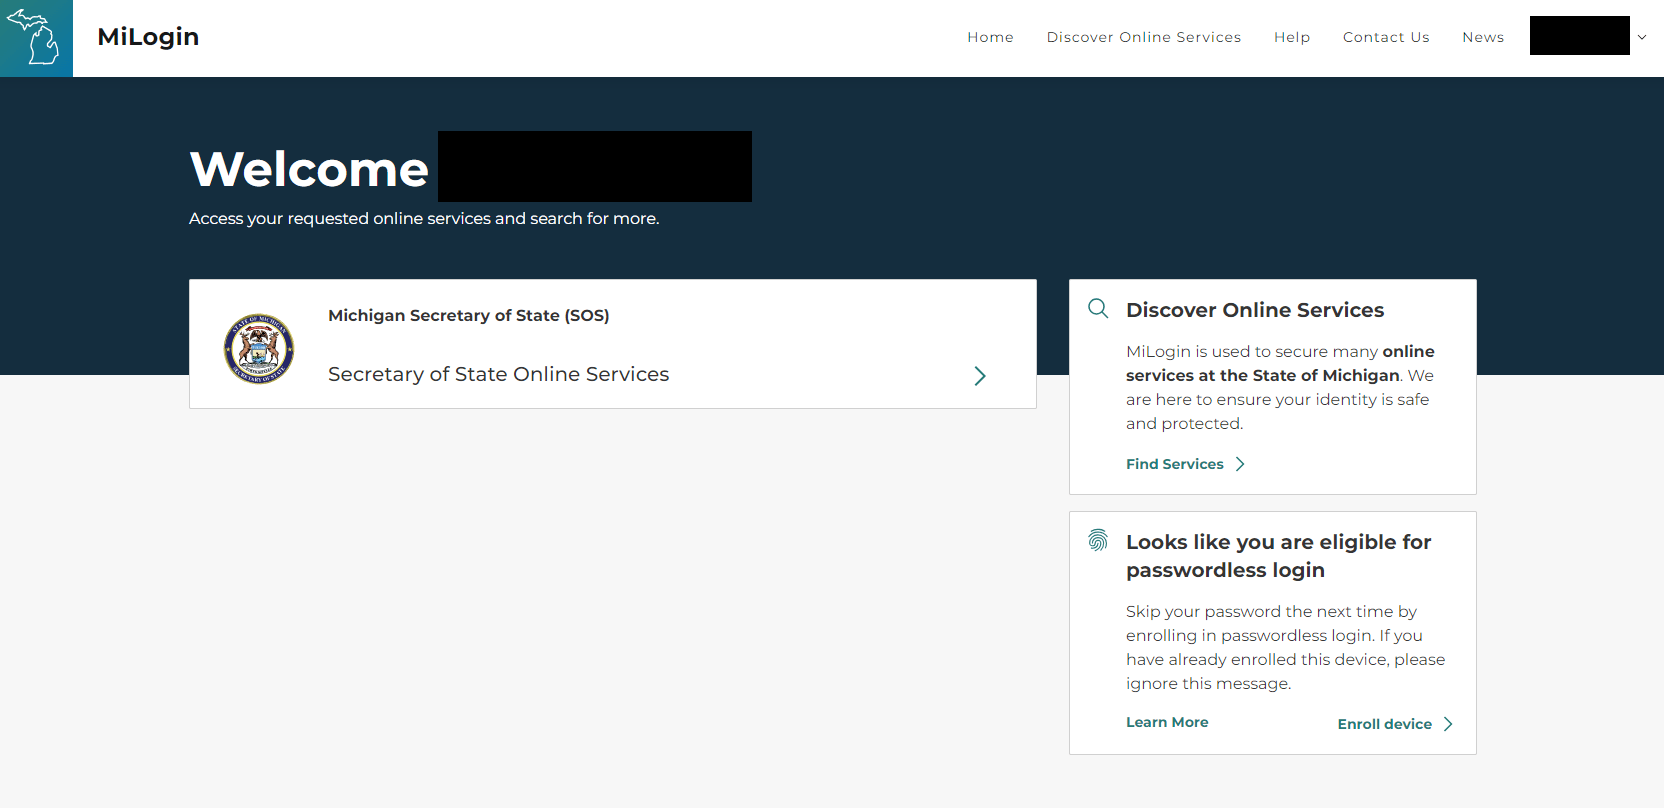Click the 'Access your requested online services' subtitle
Screen dimensions: 1664x808
pos(424,218)
